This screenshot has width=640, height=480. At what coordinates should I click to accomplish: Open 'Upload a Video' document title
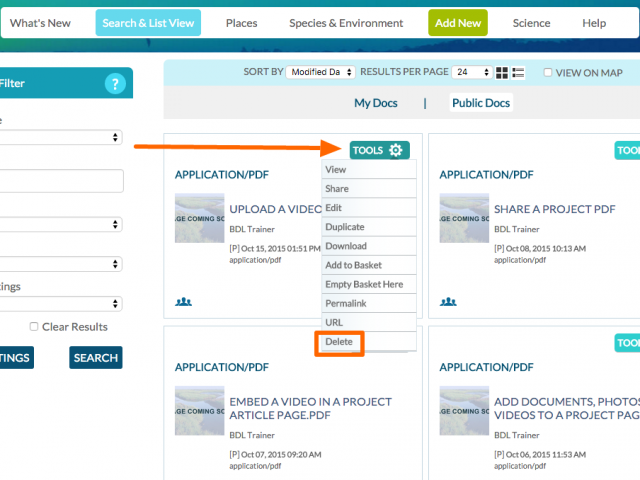tap(276, 209)
